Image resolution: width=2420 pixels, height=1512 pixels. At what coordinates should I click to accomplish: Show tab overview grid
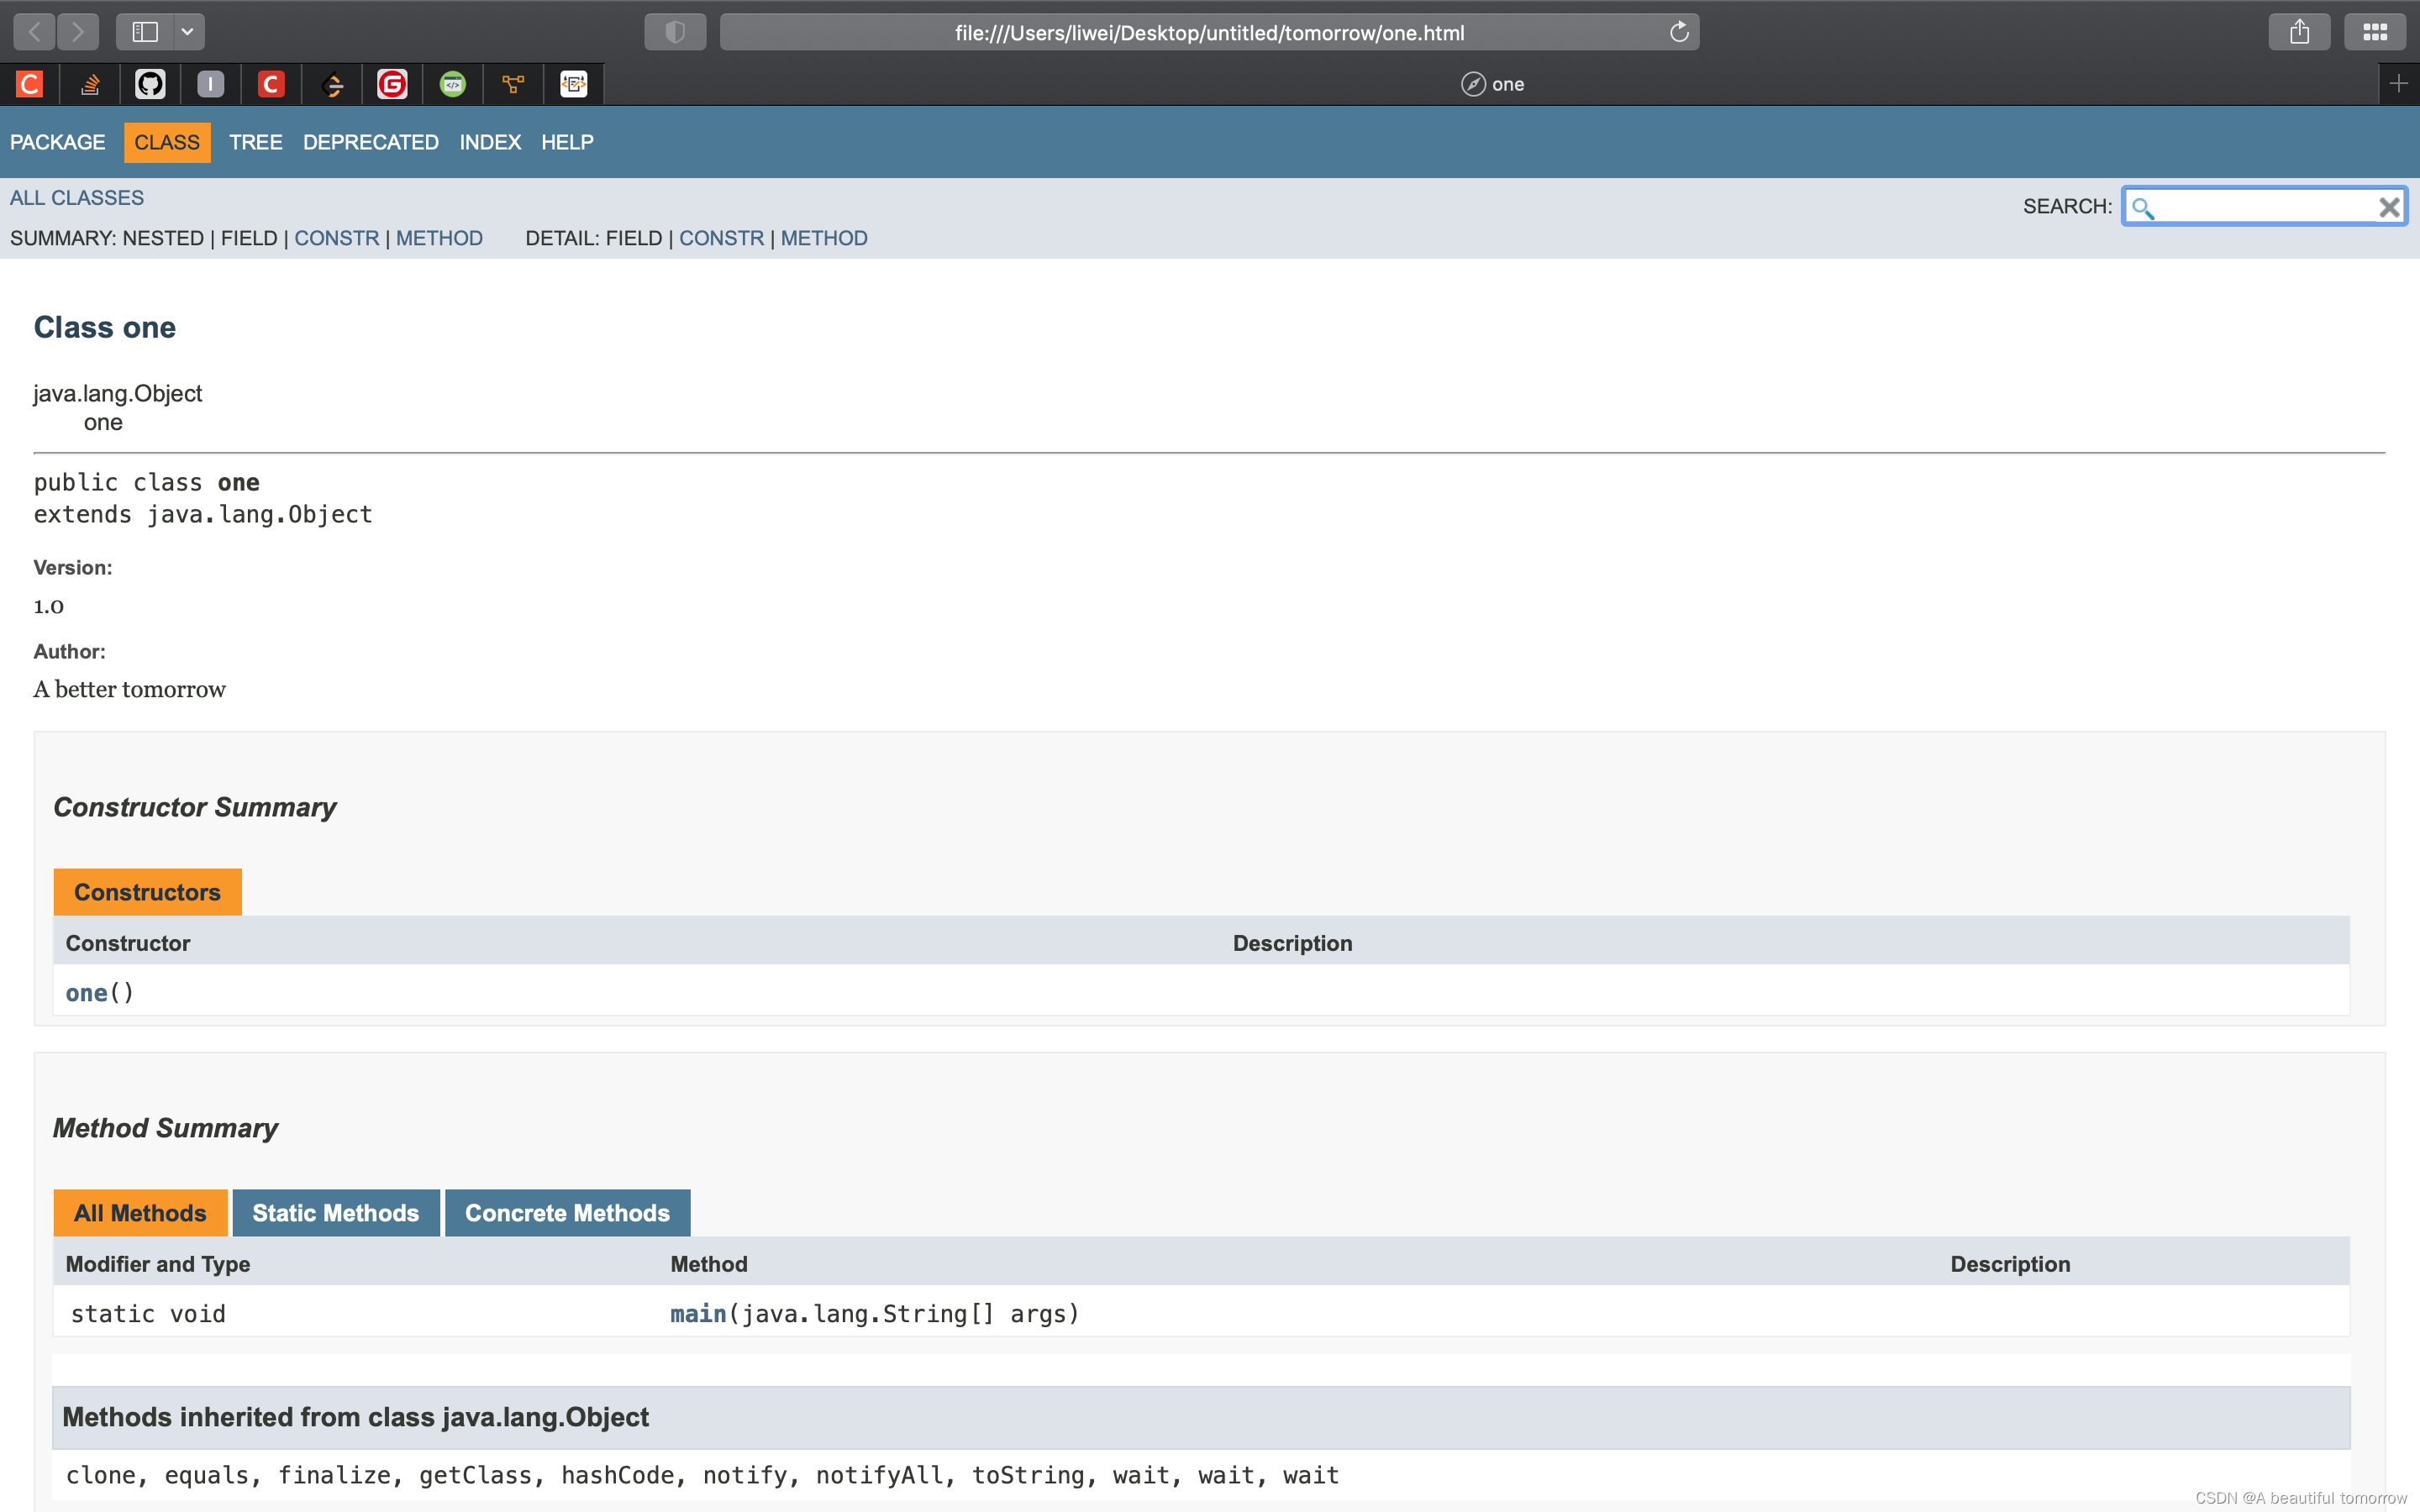pyautogui.click(x=2375, y=32)
